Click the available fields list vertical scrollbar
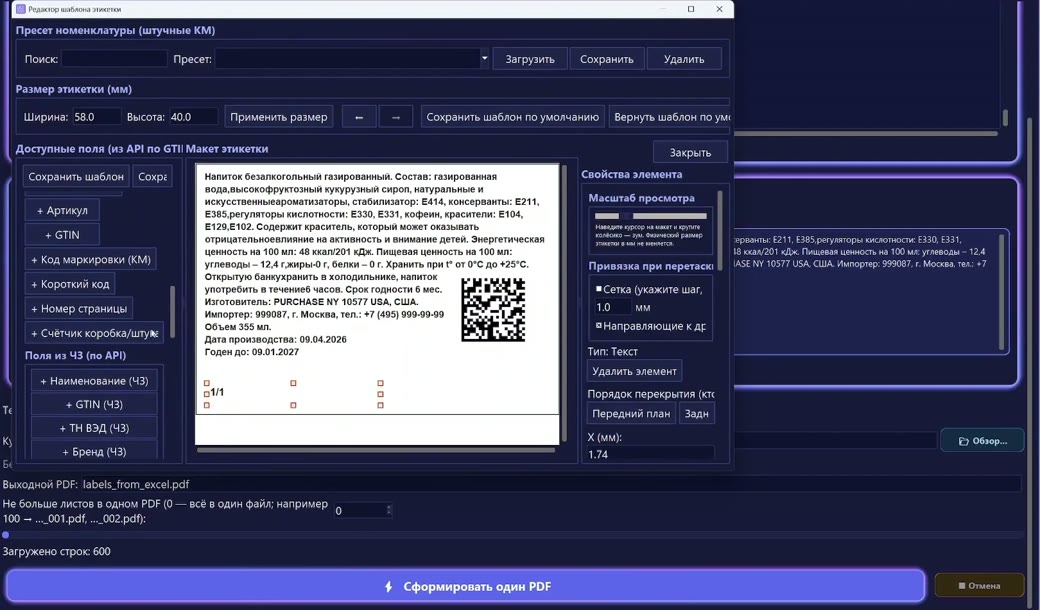 pos(172,312)
